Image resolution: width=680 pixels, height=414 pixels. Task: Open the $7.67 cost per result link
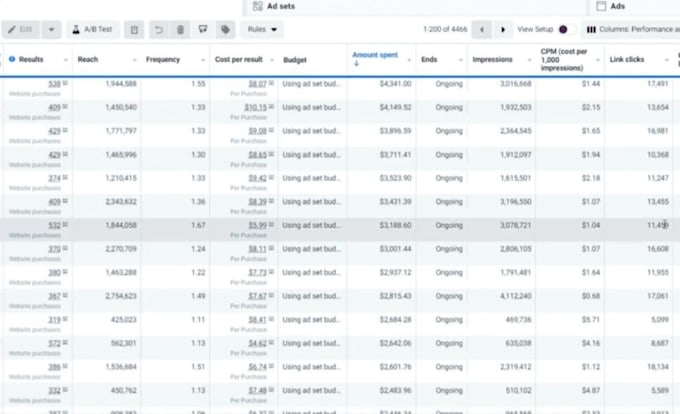click(258, 296)
